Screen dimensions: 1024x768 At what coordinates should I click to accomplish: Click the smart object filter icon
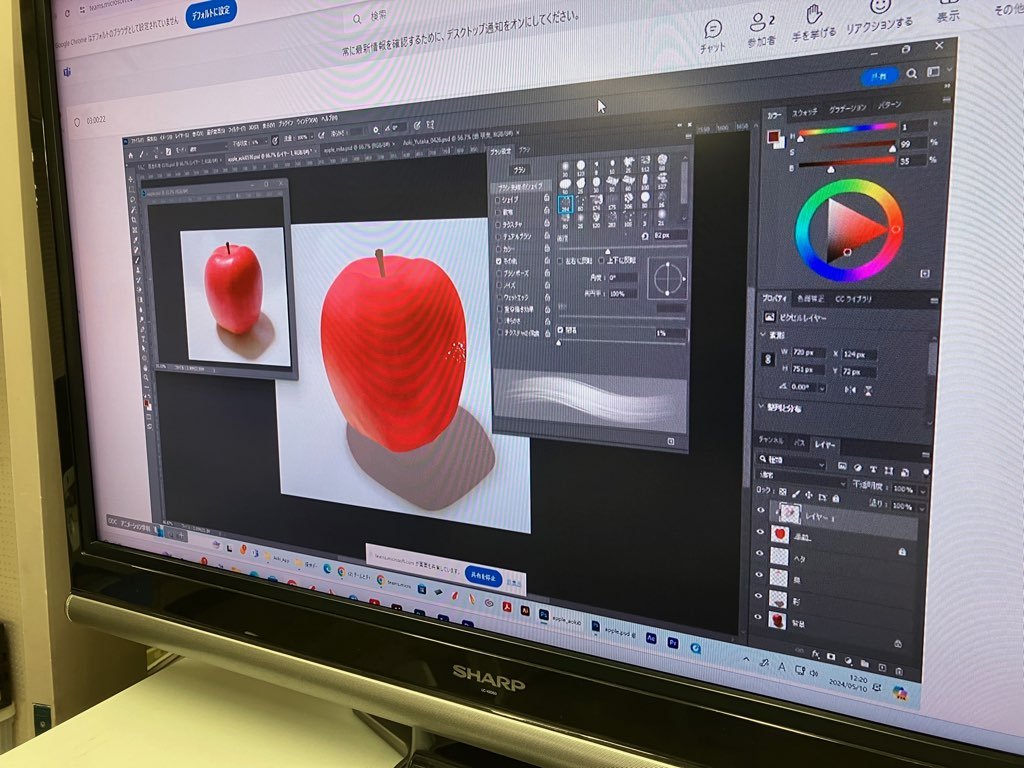[904, 472]
